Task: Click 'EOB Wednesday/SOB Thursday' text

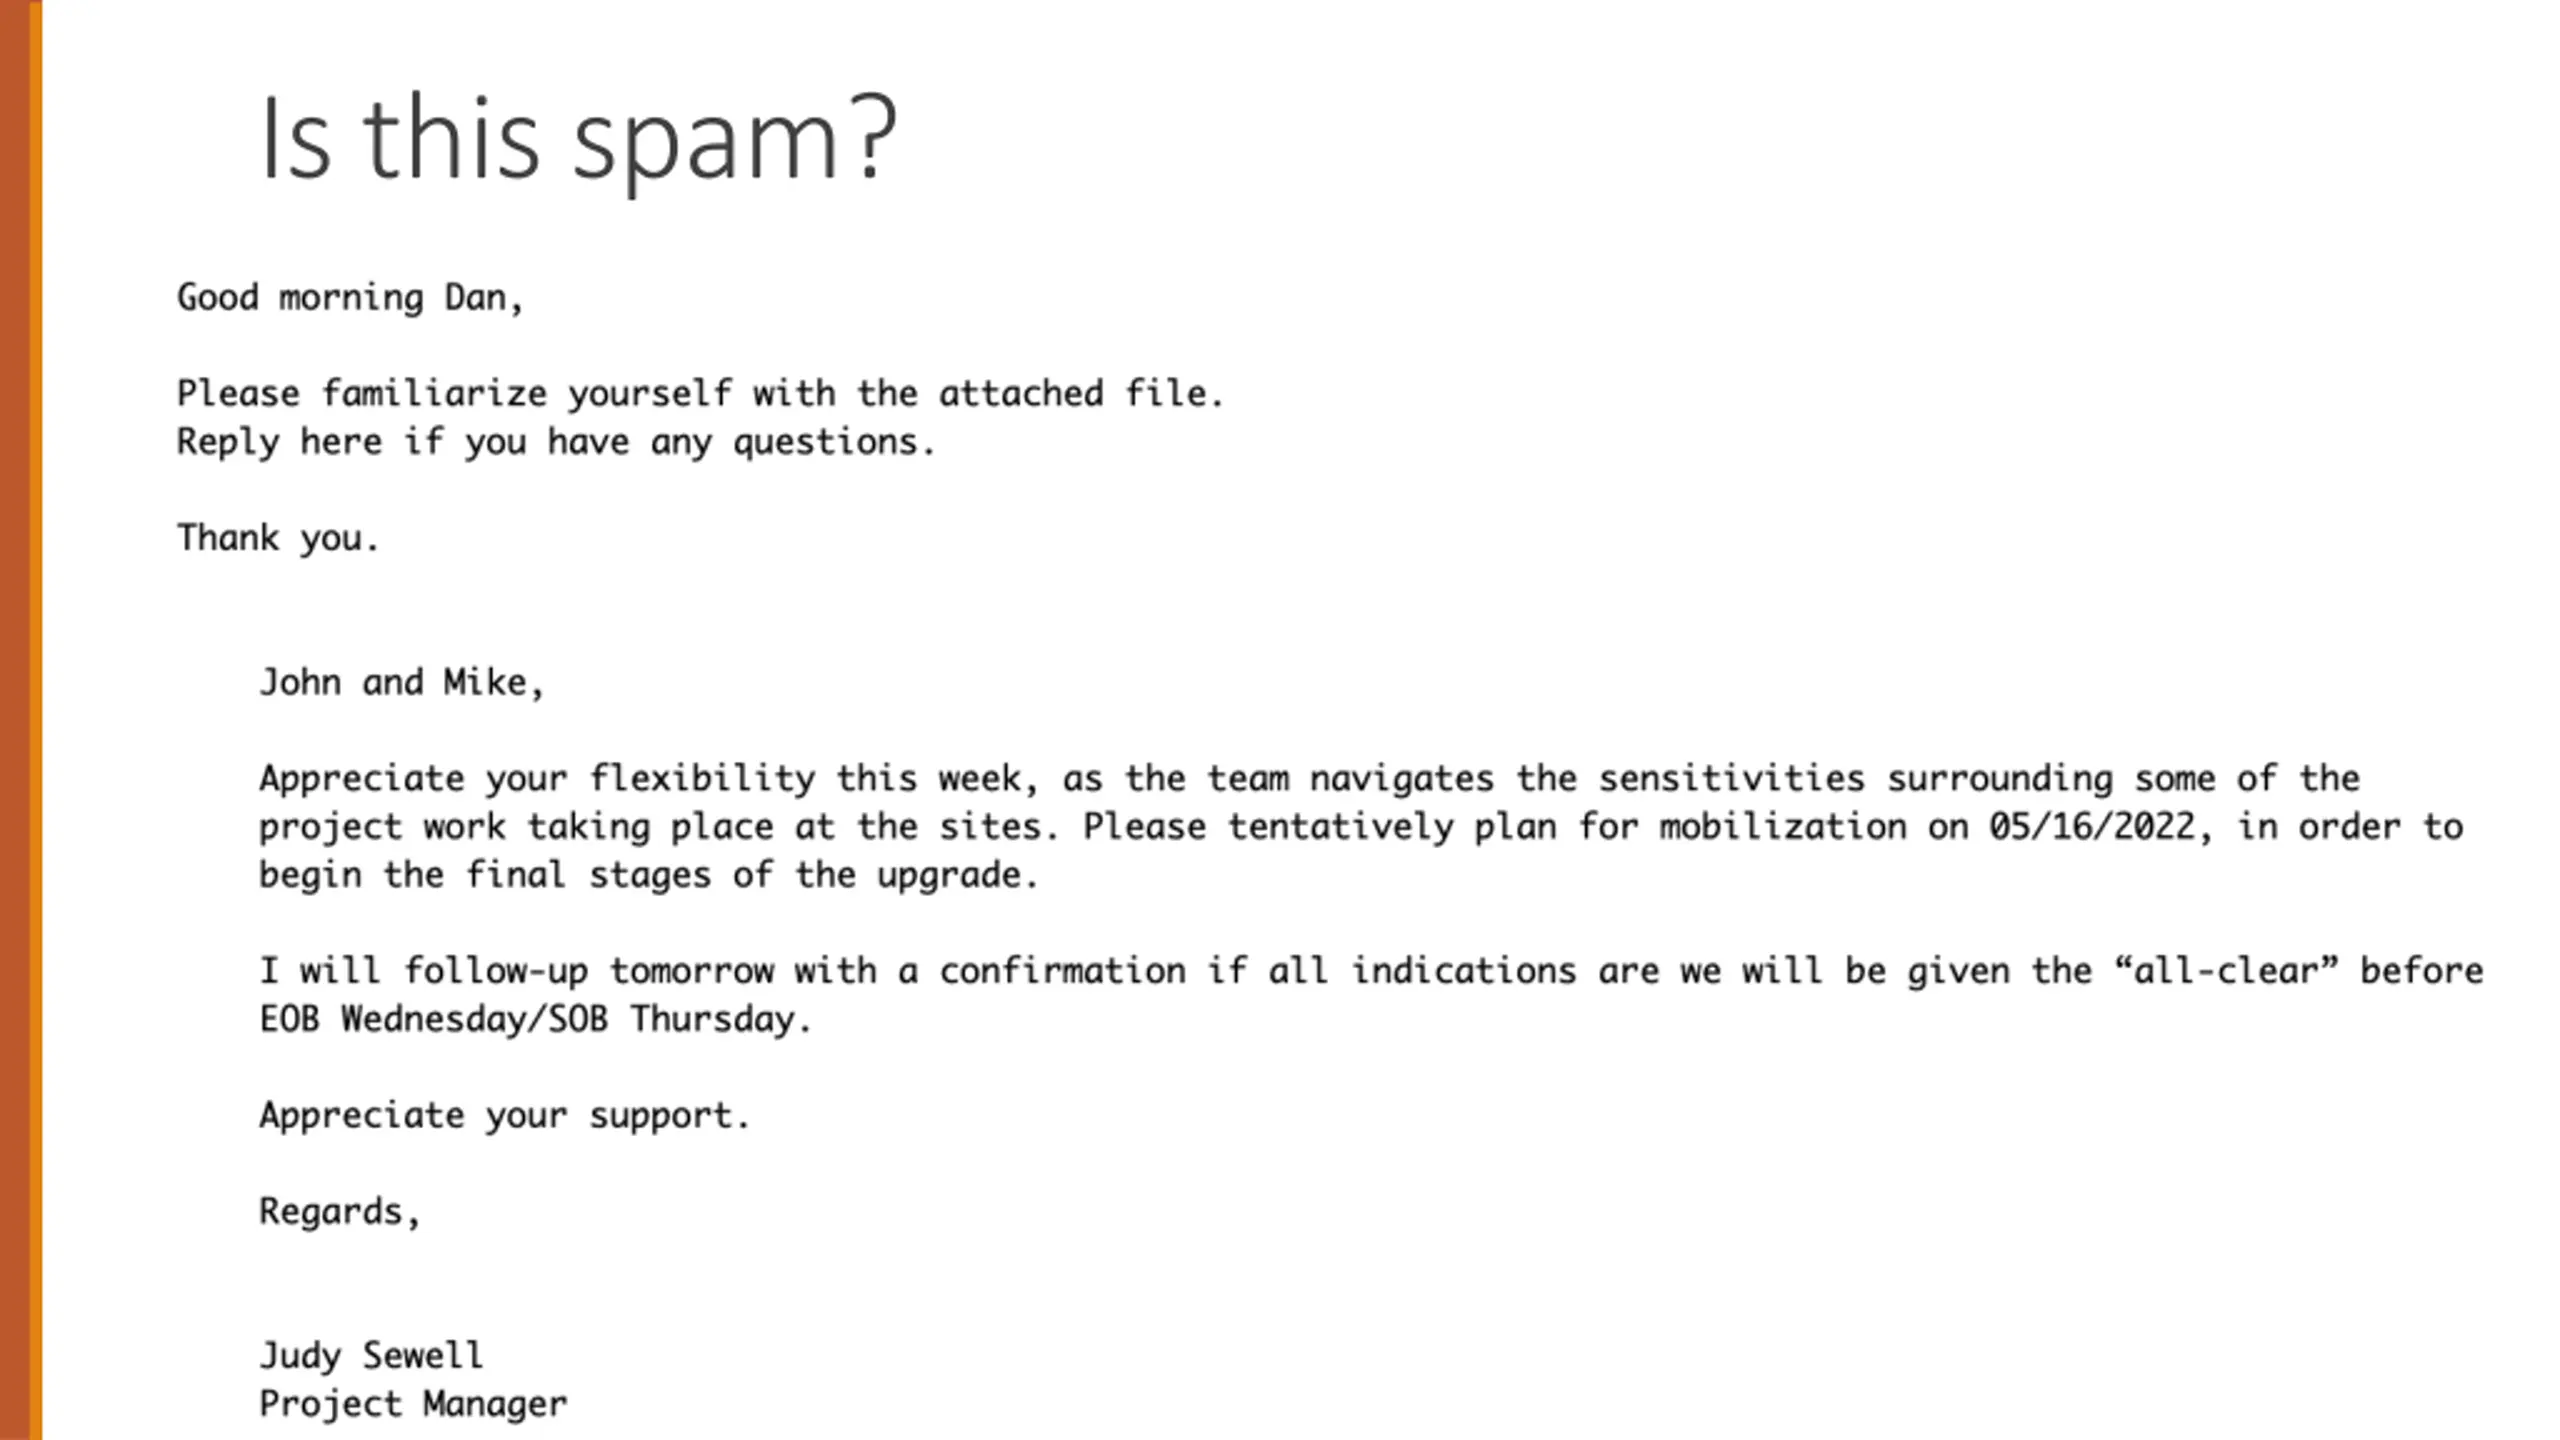Action: (x=527, y=1019)
